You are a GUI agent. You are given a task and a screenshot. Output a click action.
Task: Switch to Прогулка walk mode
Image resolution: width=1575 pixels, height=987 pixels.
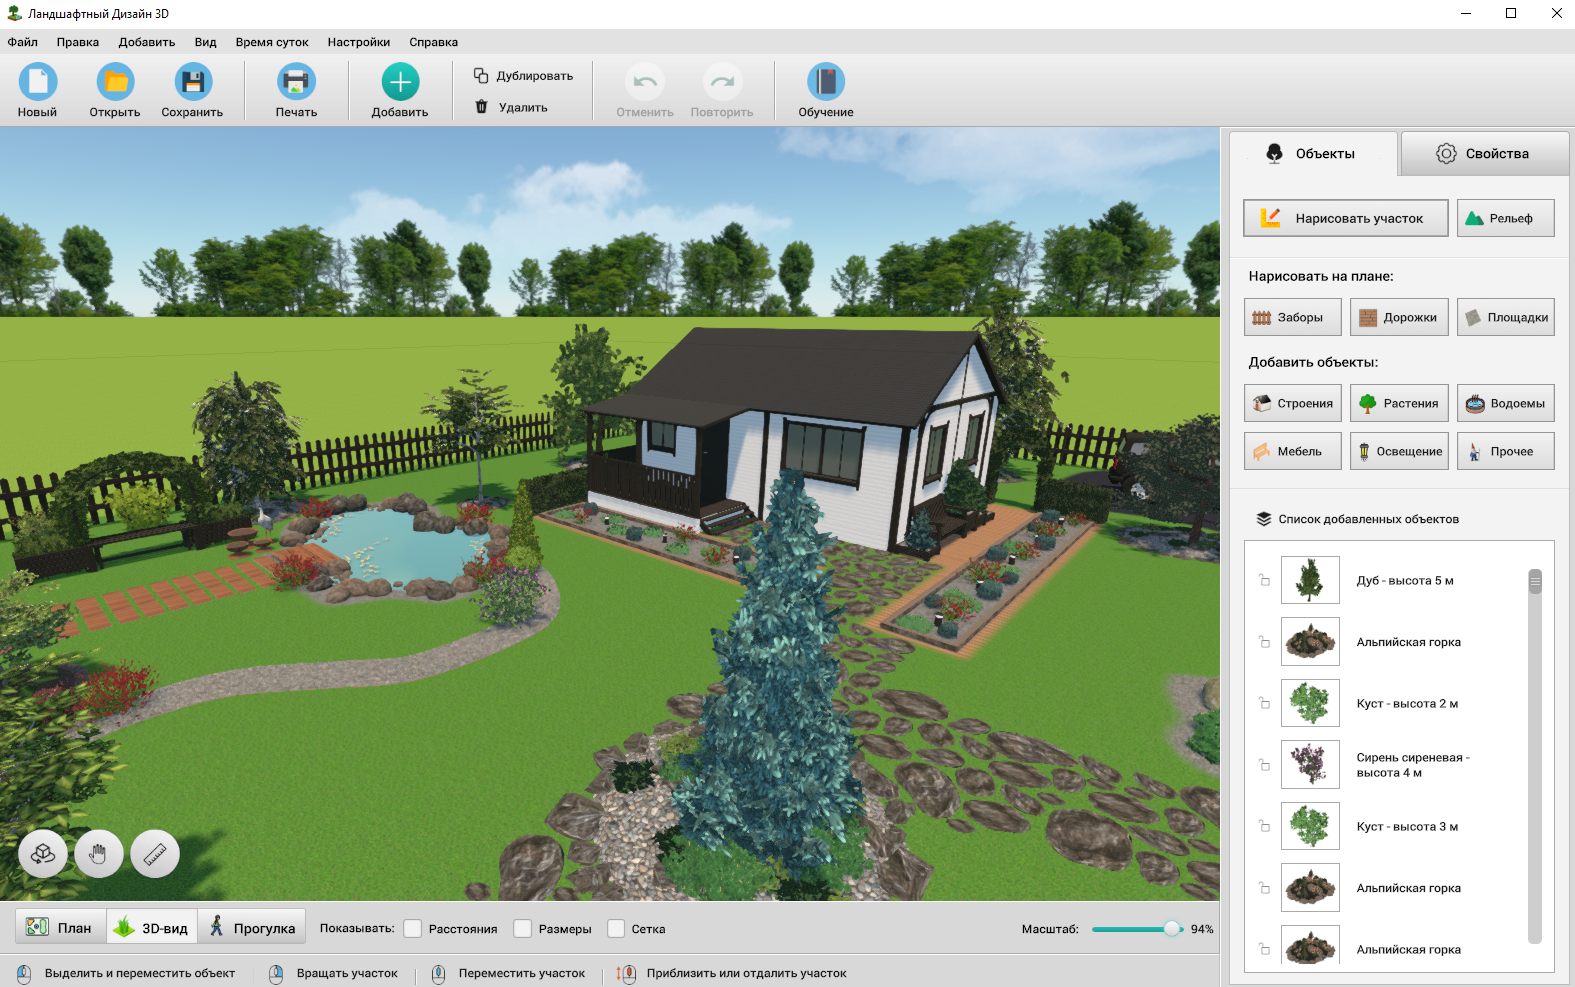[252, 927]
